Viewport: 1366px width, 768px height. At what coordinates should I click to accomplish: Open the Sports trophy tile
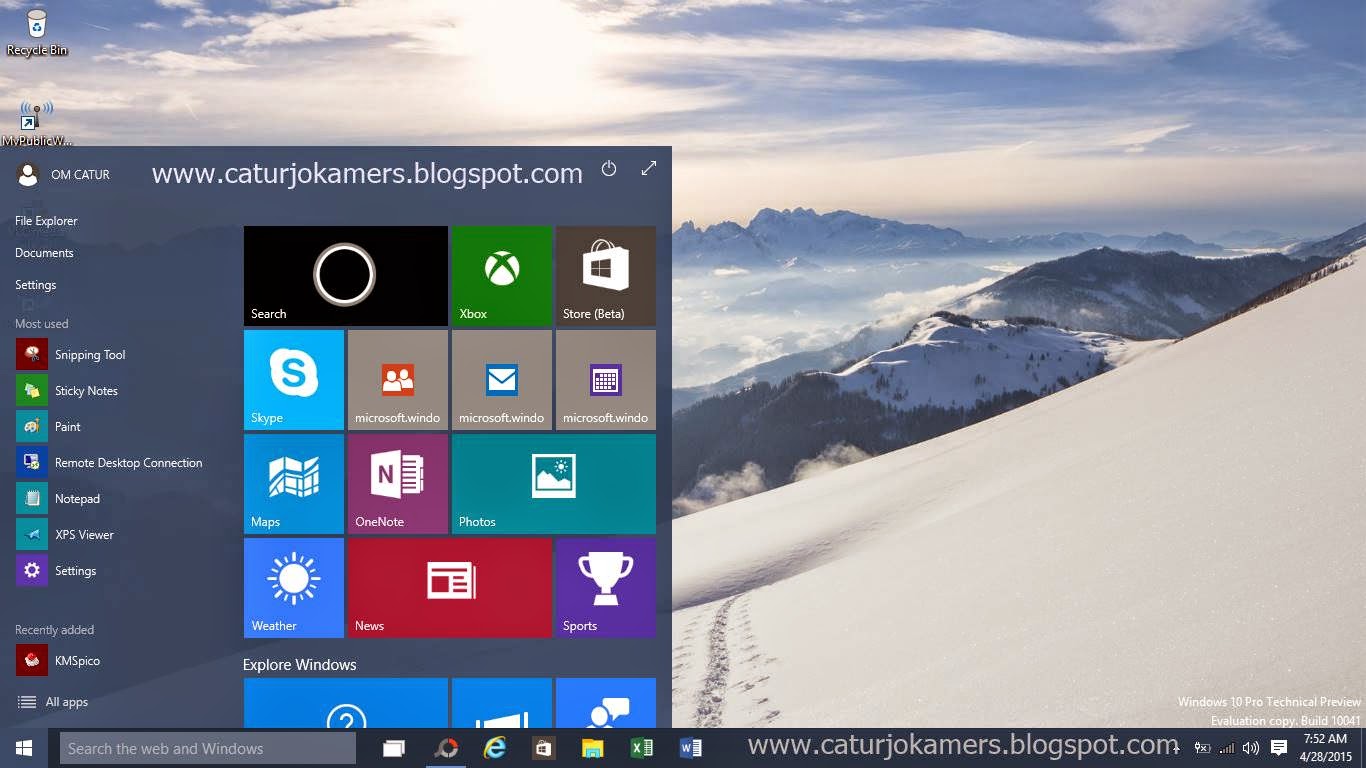(x=605, y=588)
